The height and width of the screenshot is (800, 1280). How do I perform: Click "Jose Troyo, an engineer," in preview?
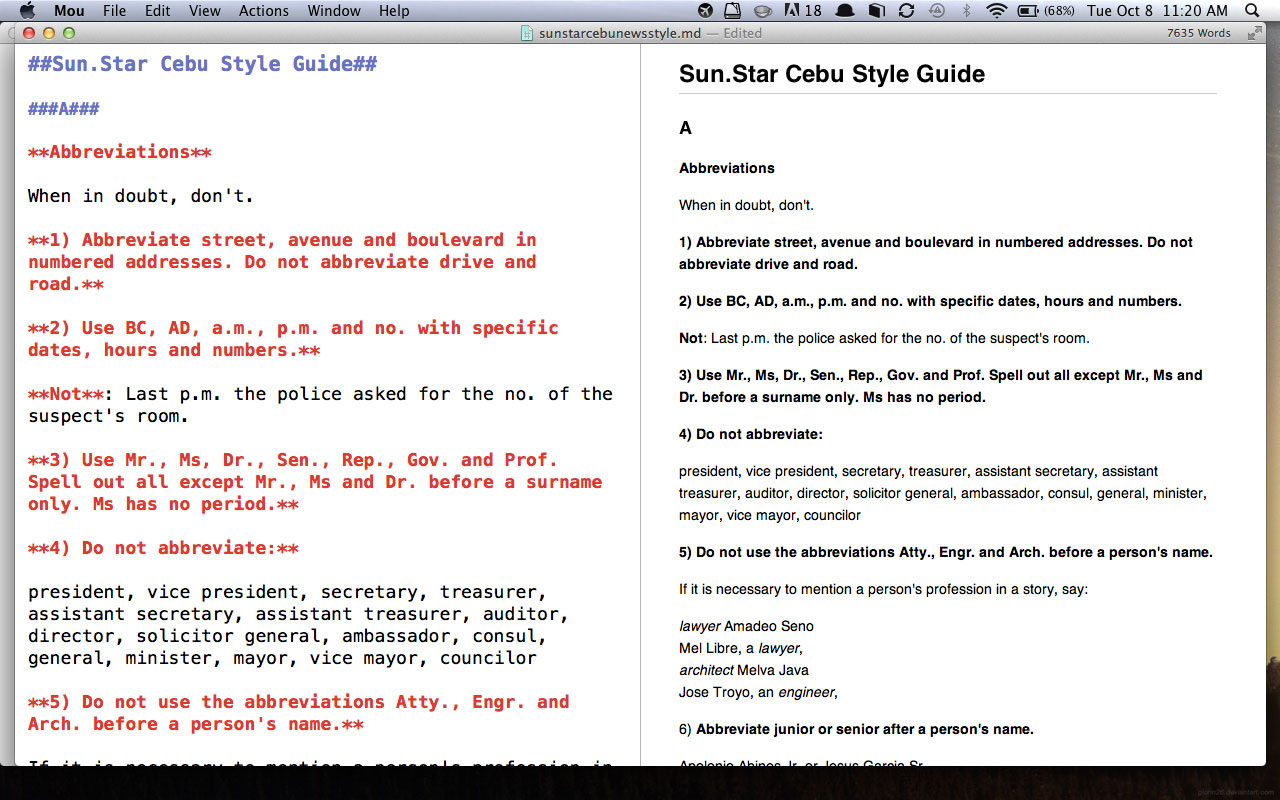(x=758, y=692)
